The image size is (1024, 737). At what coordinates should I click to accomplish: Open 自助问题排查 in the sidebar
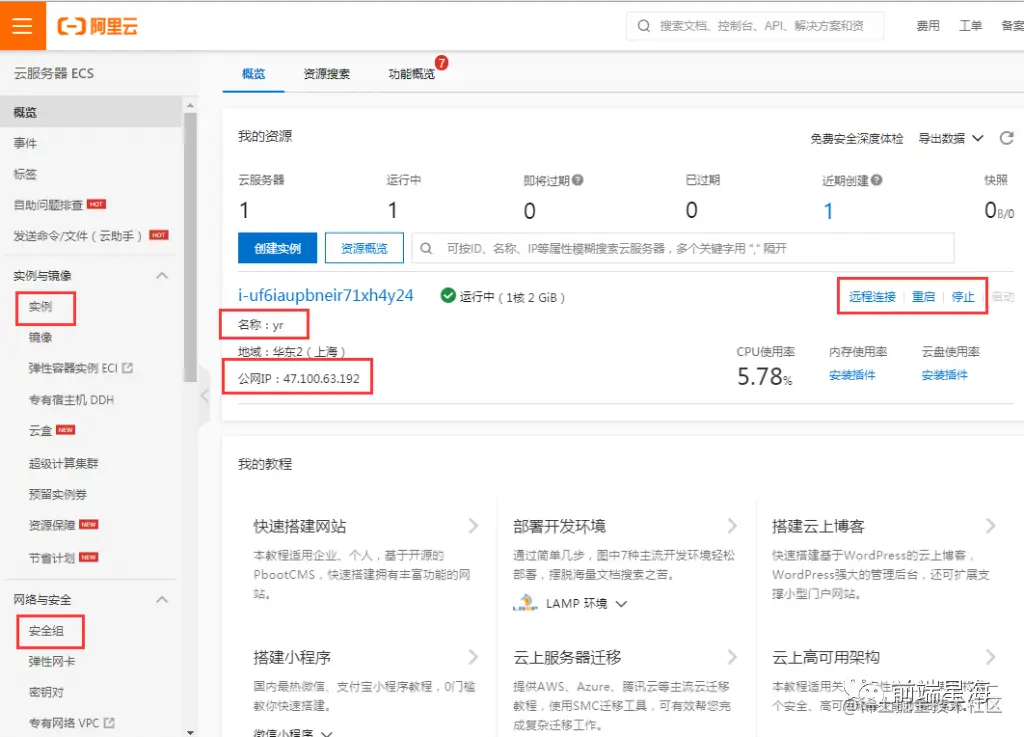[x=48, y=205]
